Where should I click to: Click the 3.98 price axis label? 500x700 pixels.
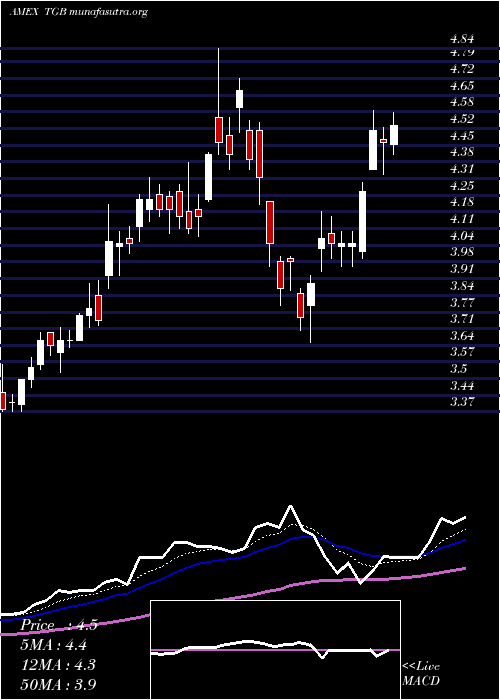coord(462,252)
